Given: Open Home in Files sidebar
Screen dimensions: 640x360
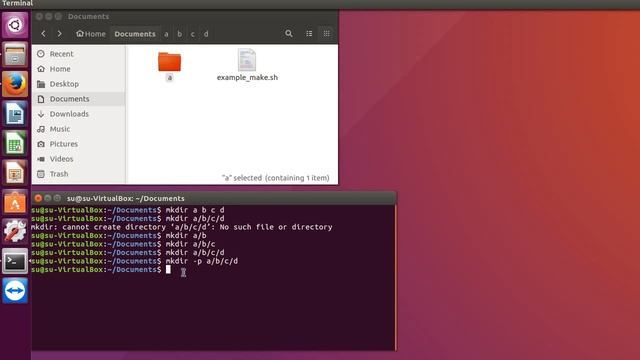Looking at the screenshot, I should (79, 69).
